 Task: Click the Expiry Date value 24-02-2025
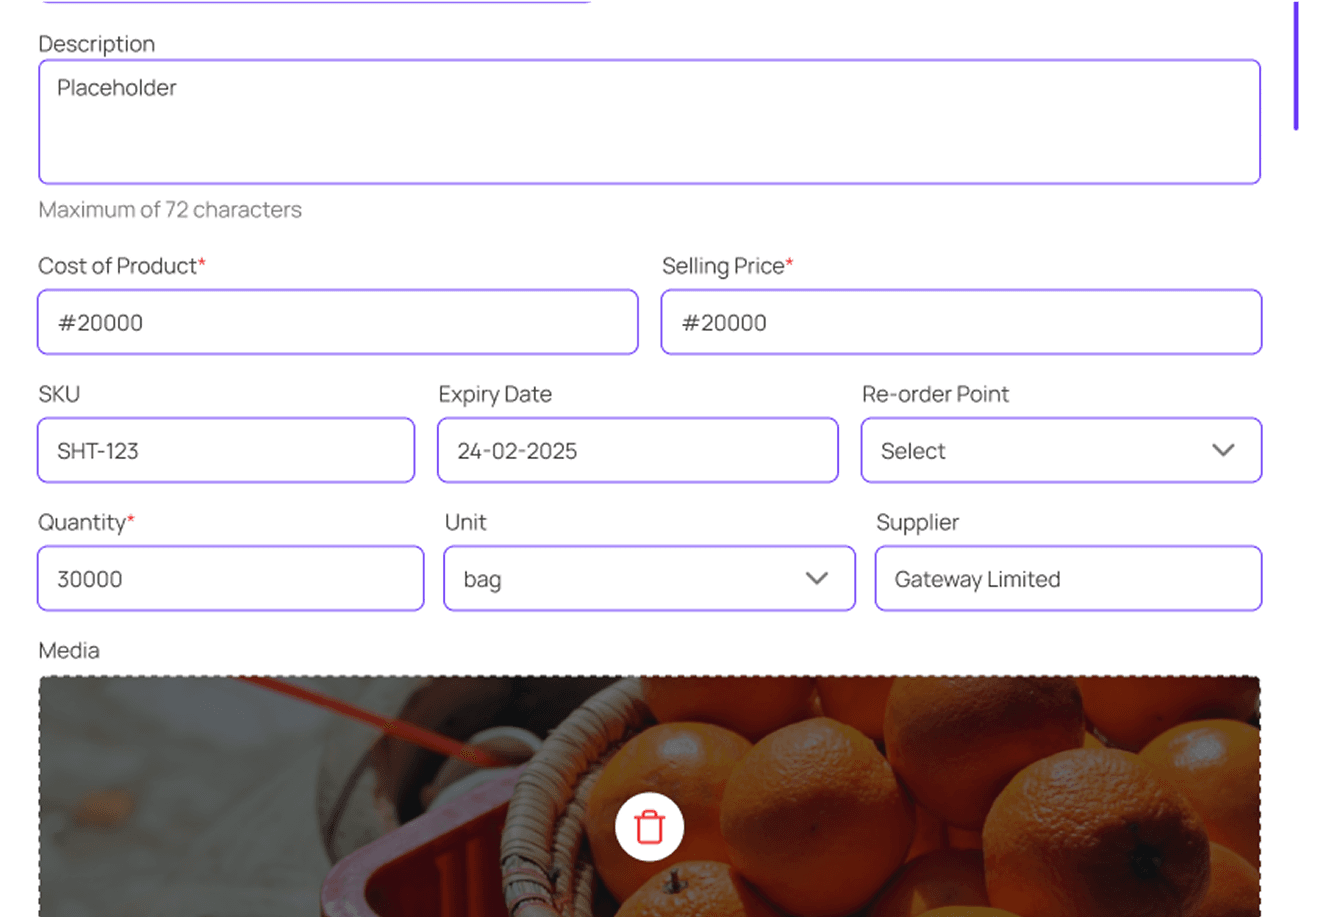[516, 451]
